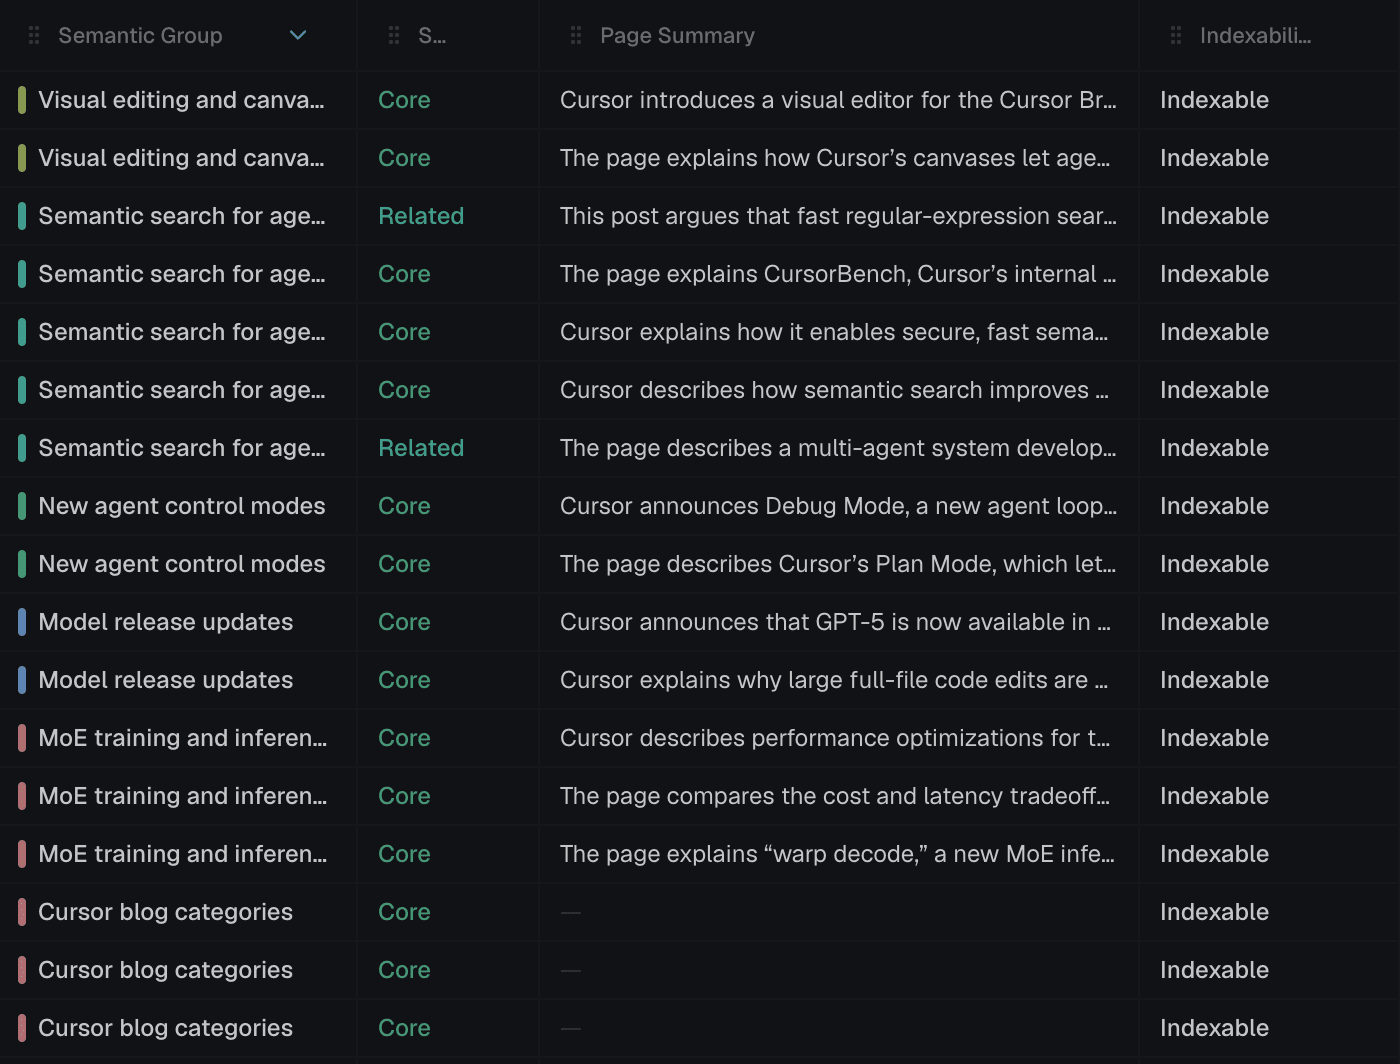
Task: Select the GPT-5 availability summary cell
Action: (835, 622)
